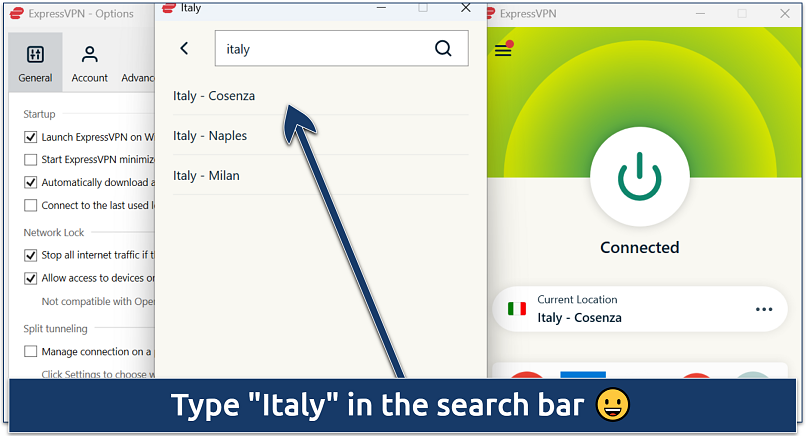
Task: Close the Italy location window
Action: click(466, 8)
